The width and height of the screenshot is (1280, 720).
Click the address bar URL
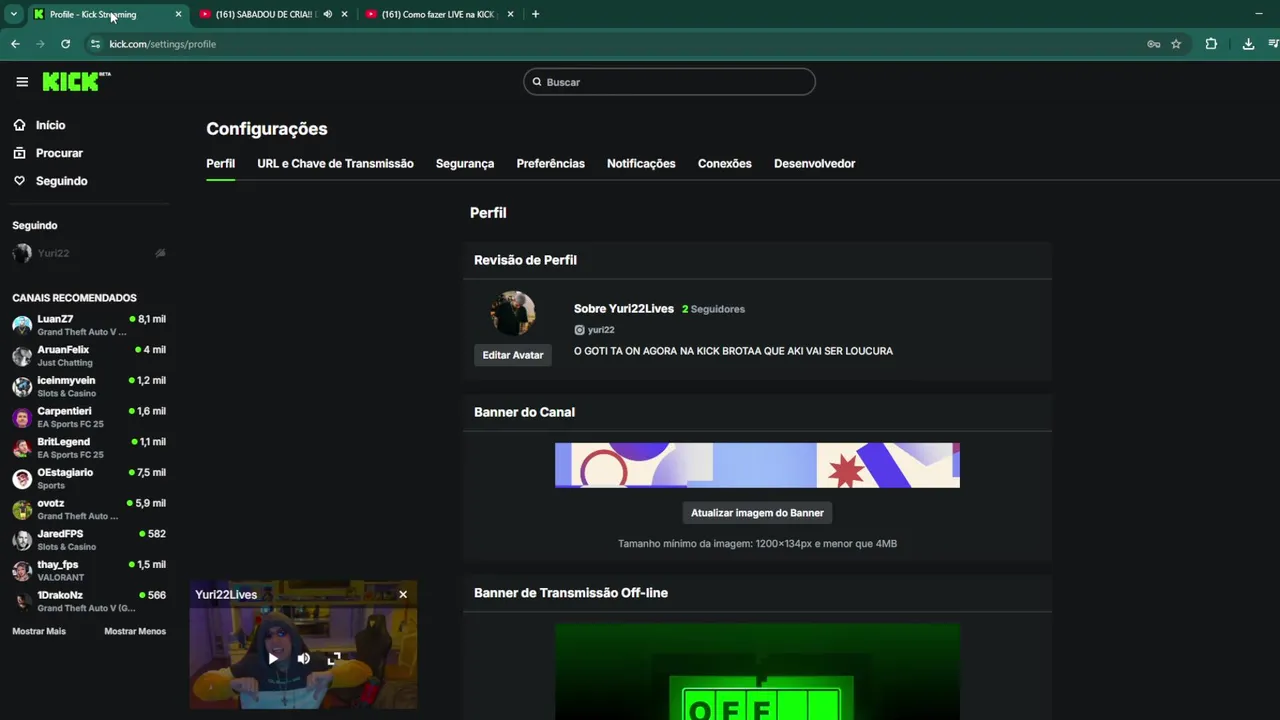(x=162, y=44)
